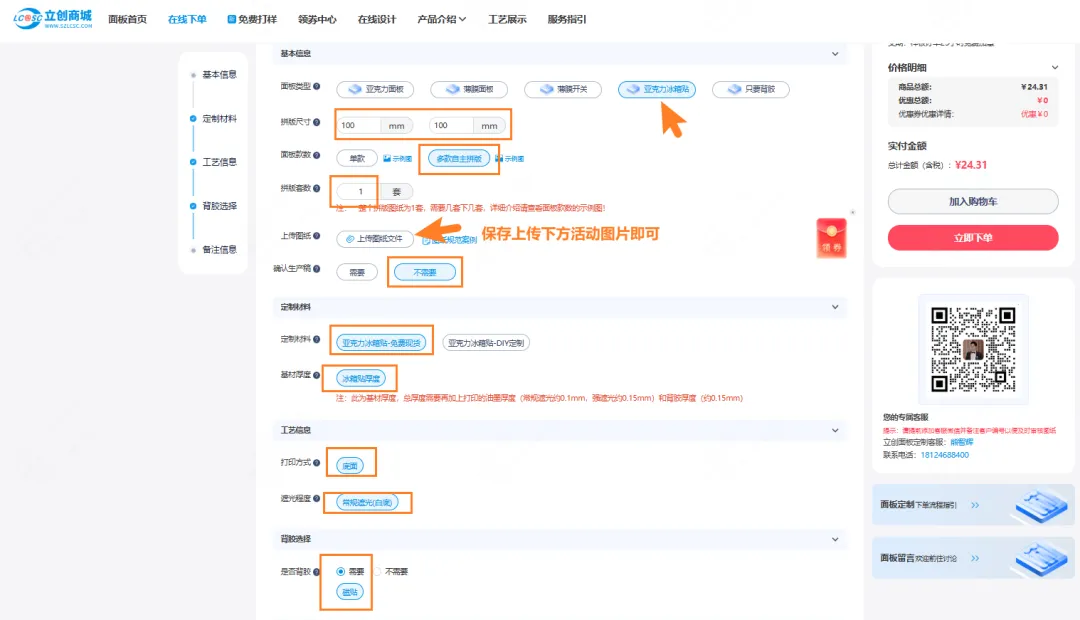
Task: Choose 需要 for 确认生产稿
Action: (357, 271)
